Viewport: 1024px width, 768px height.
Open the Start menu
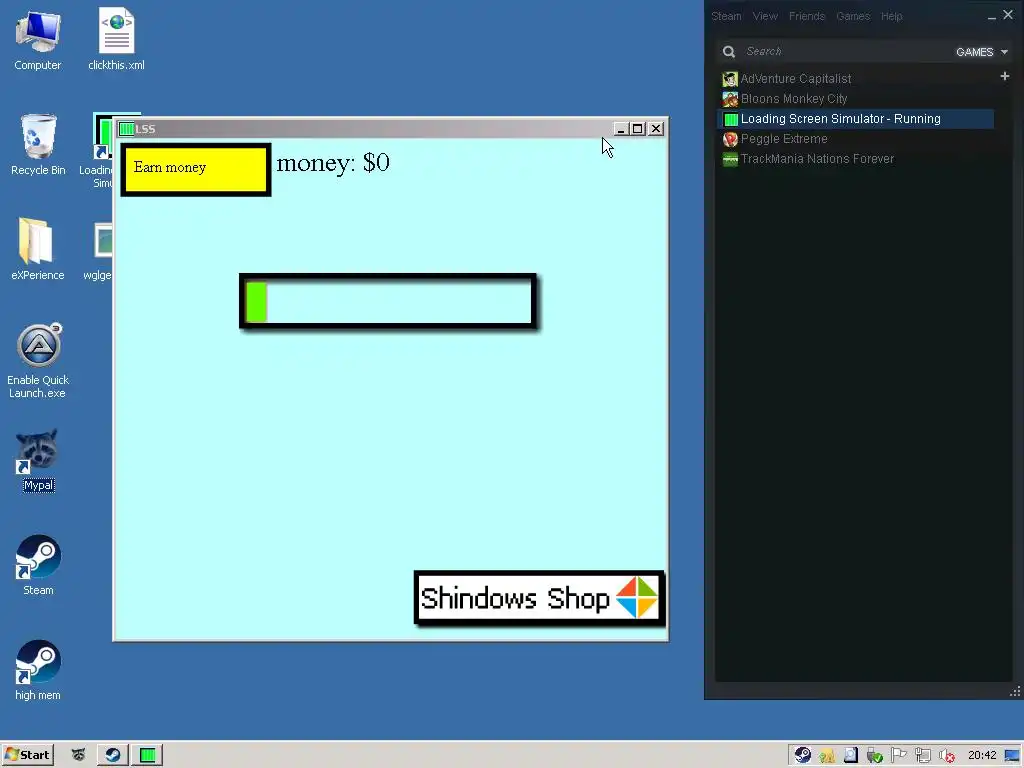pyautogui.click(x=27, y=755)
